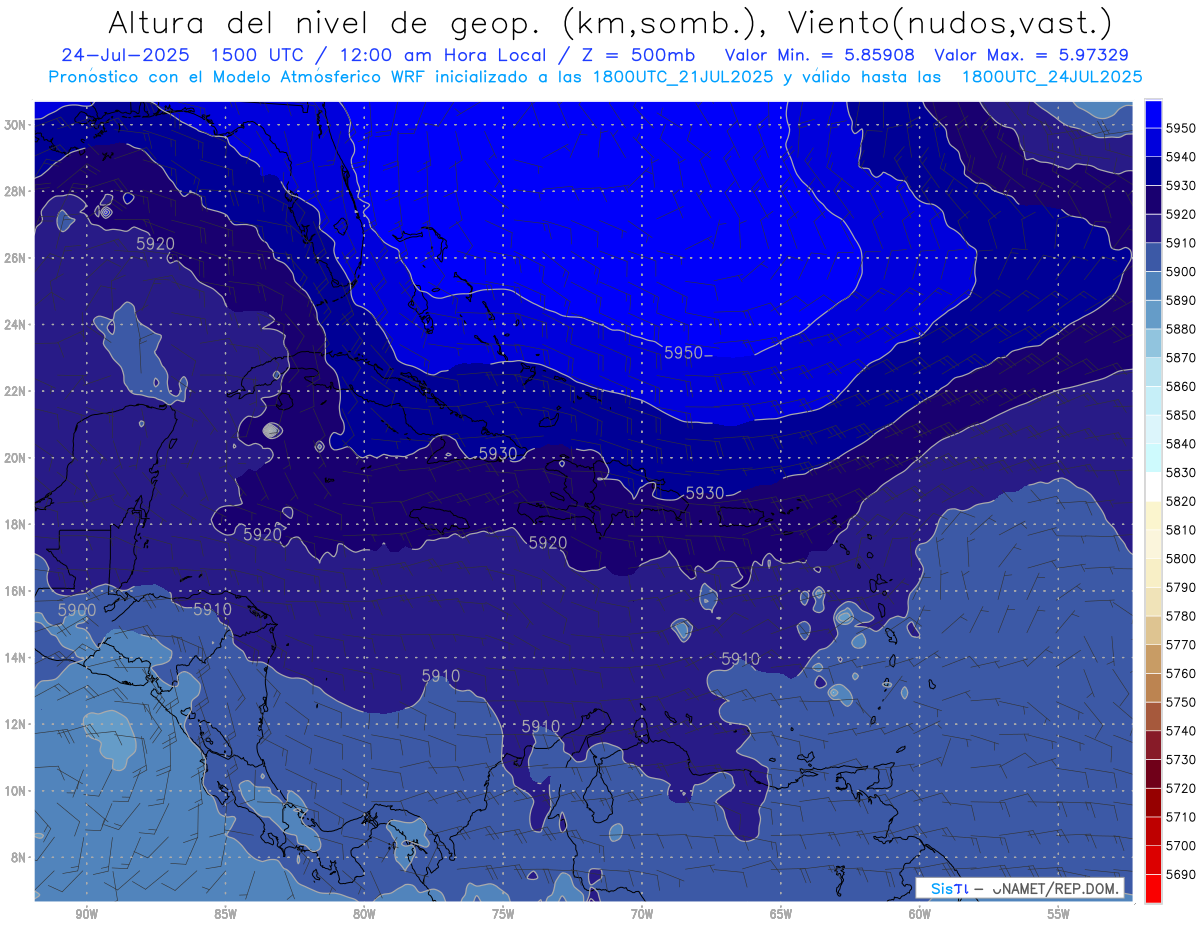Click the 5880 value in the color bar legend
This screenshot has width=1200, height=927.
[1180, 328]
